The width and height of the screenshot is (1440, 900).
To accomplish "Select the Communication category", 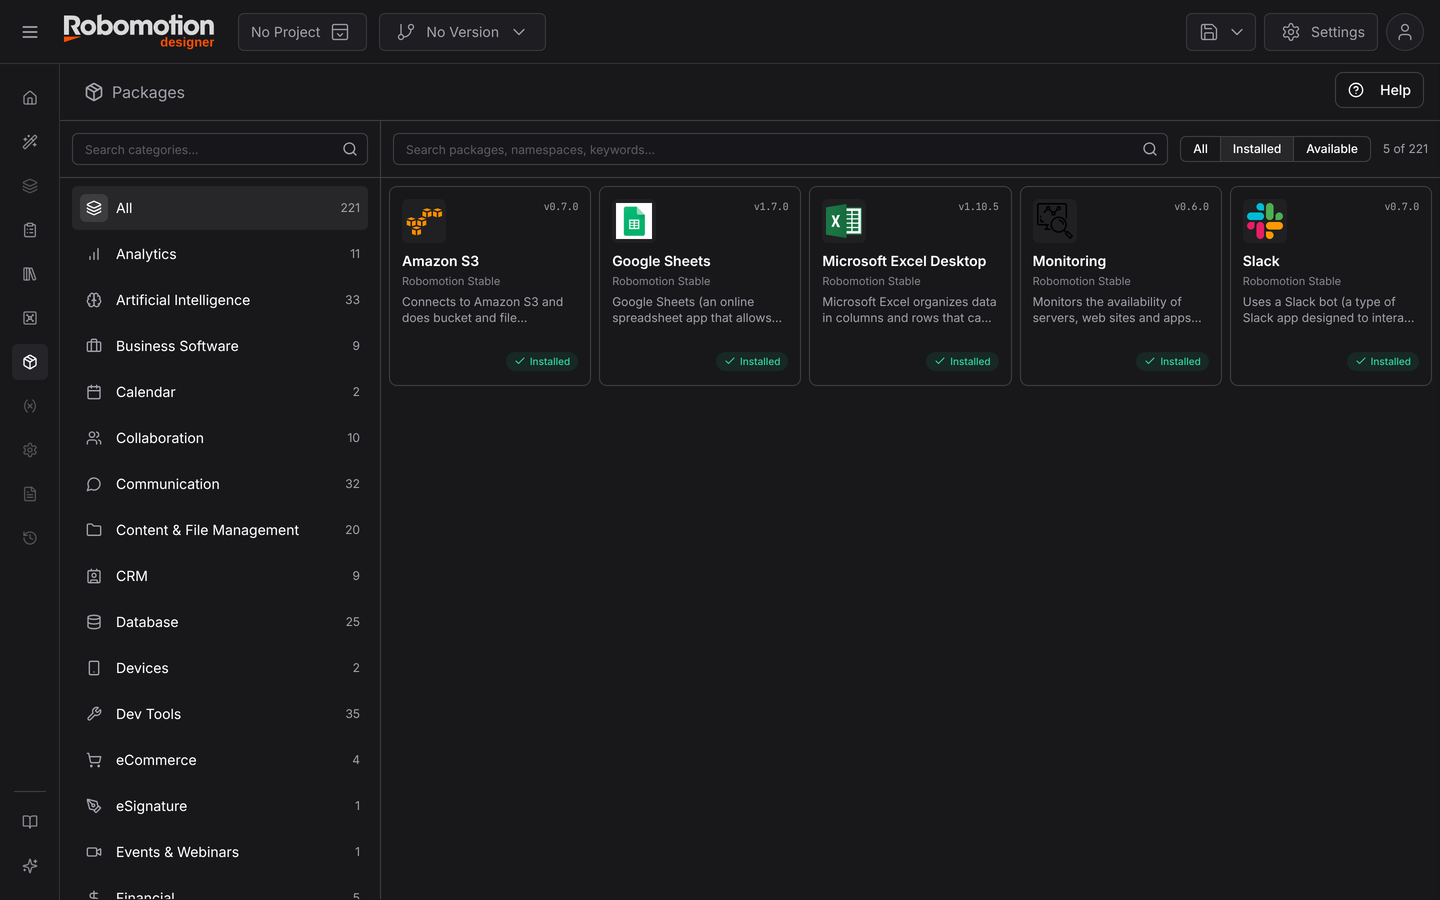I will pos(220,484).
